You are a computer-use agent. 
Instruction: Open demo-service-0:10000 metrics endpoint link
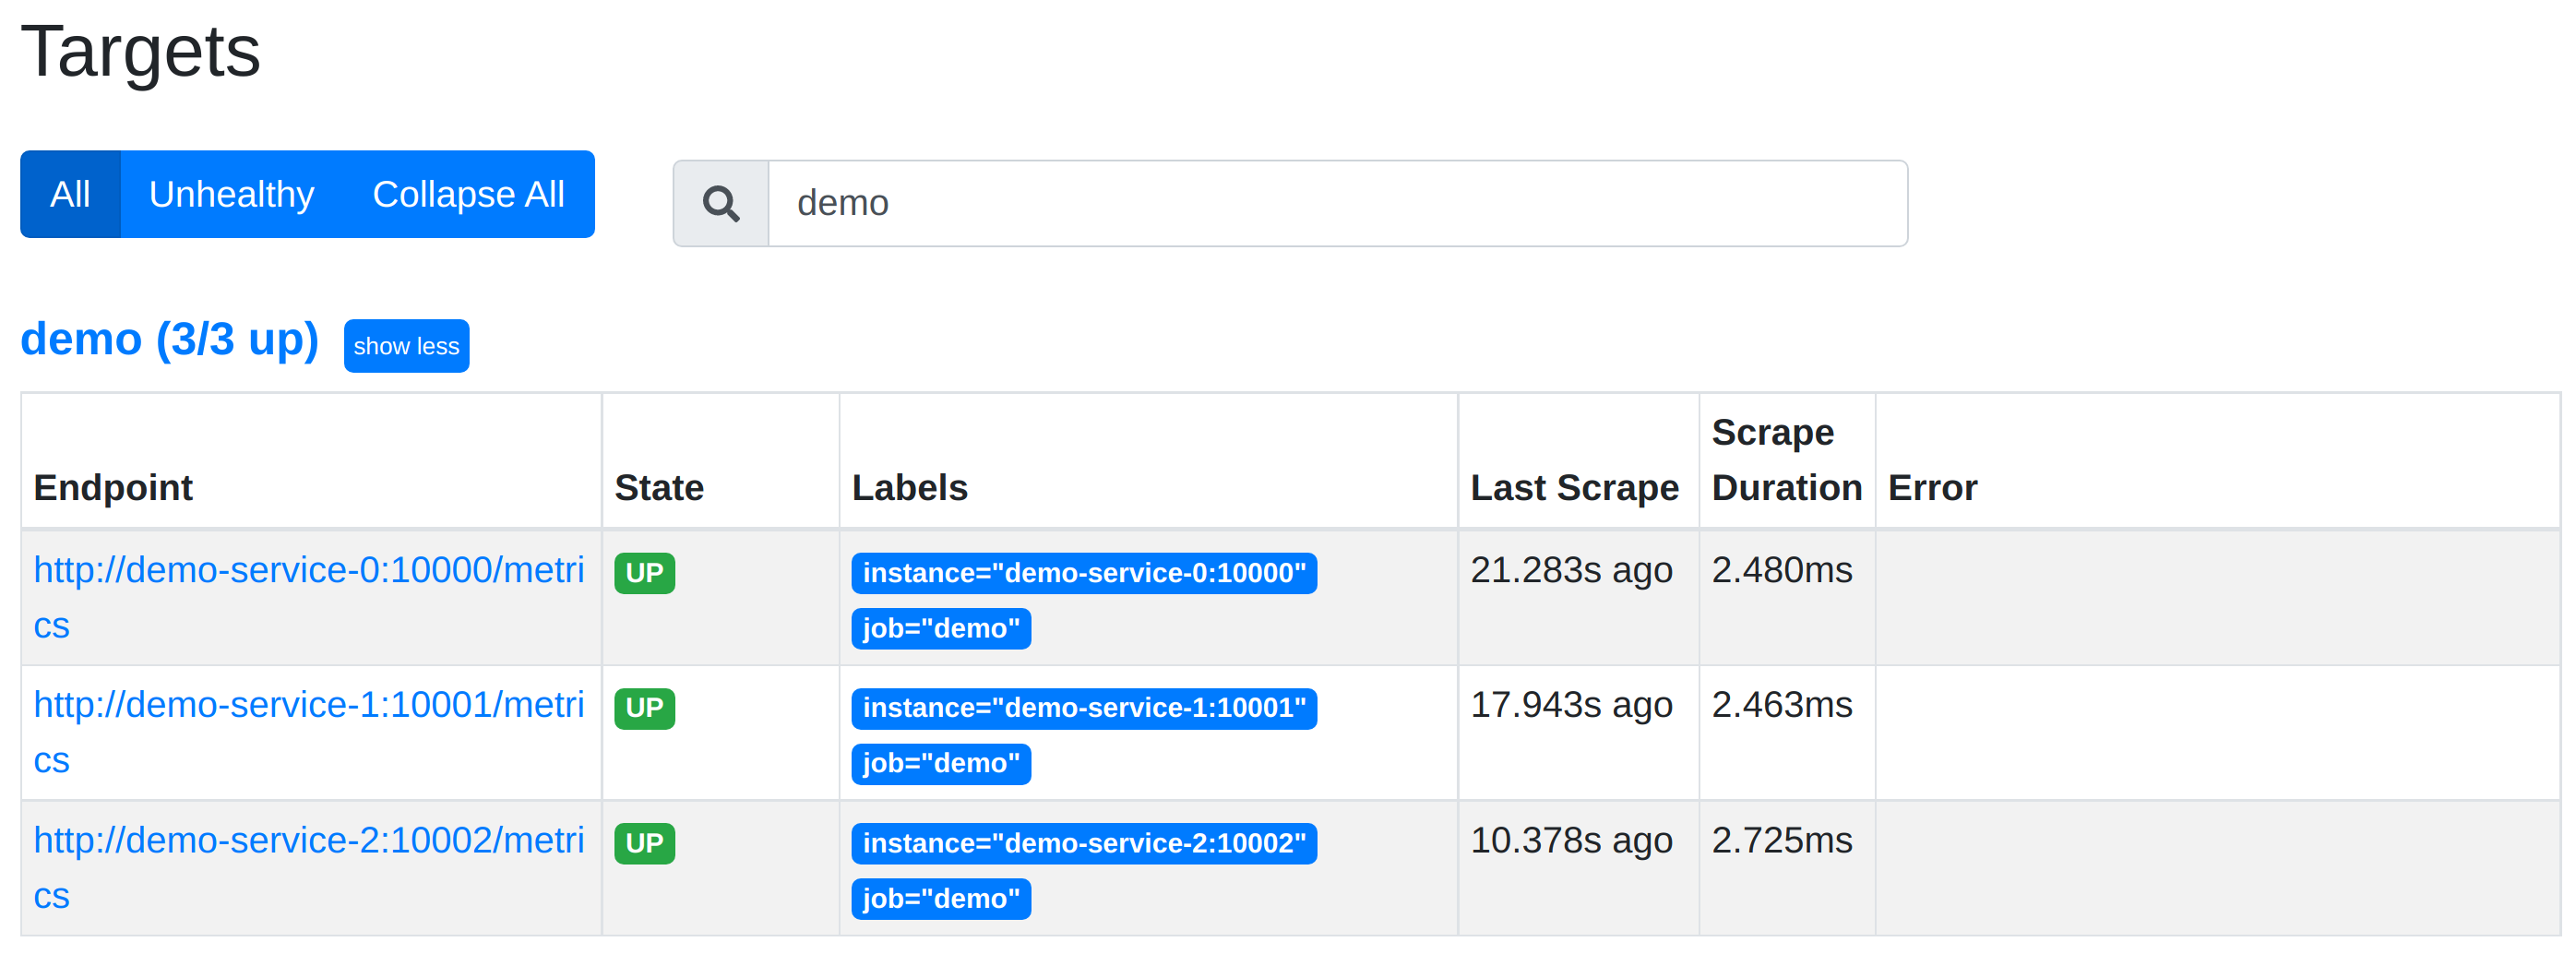[x=308, y=570]
